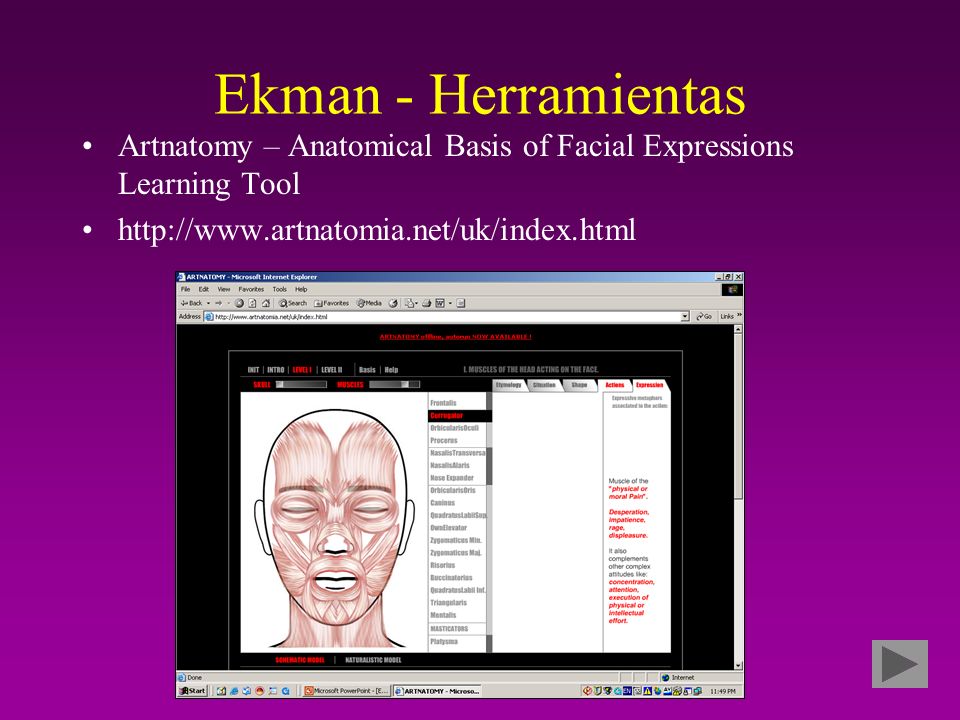
Task: Click the History toolbar icon
Action: pos(393,303)
